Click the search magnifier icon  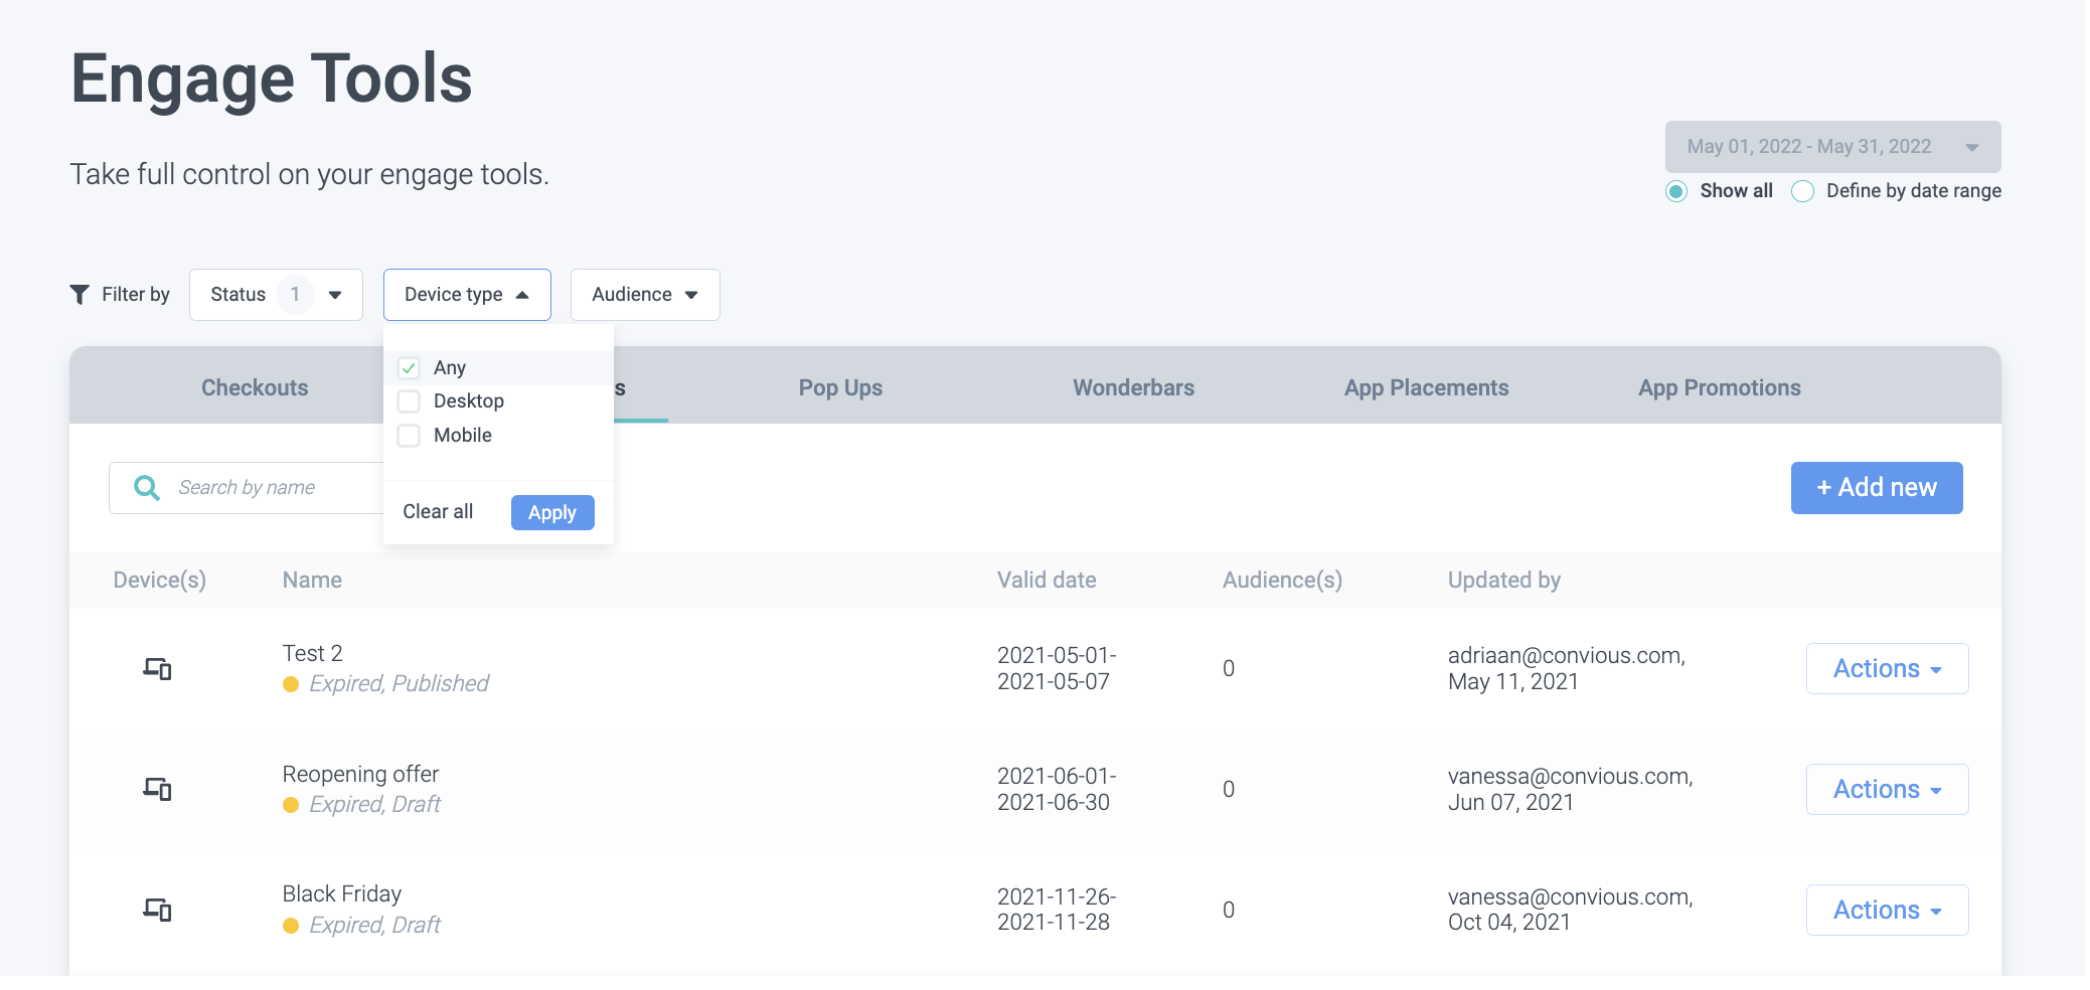tap(147, 487)
